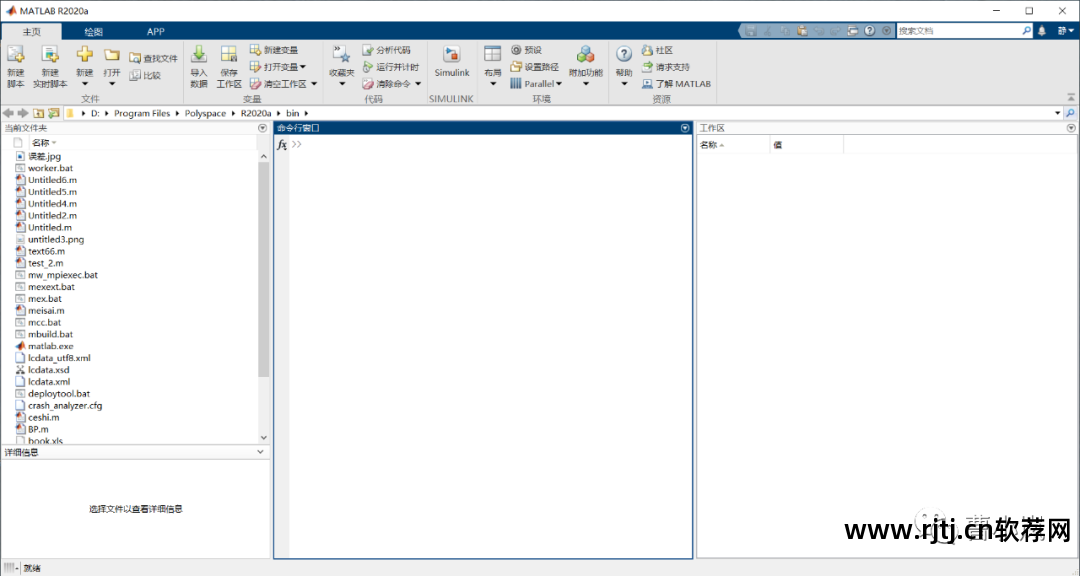The image size is (1080, 576).
Task: Click 比较 (Compare) in the toolstrip
Action: tap(145, 75)
